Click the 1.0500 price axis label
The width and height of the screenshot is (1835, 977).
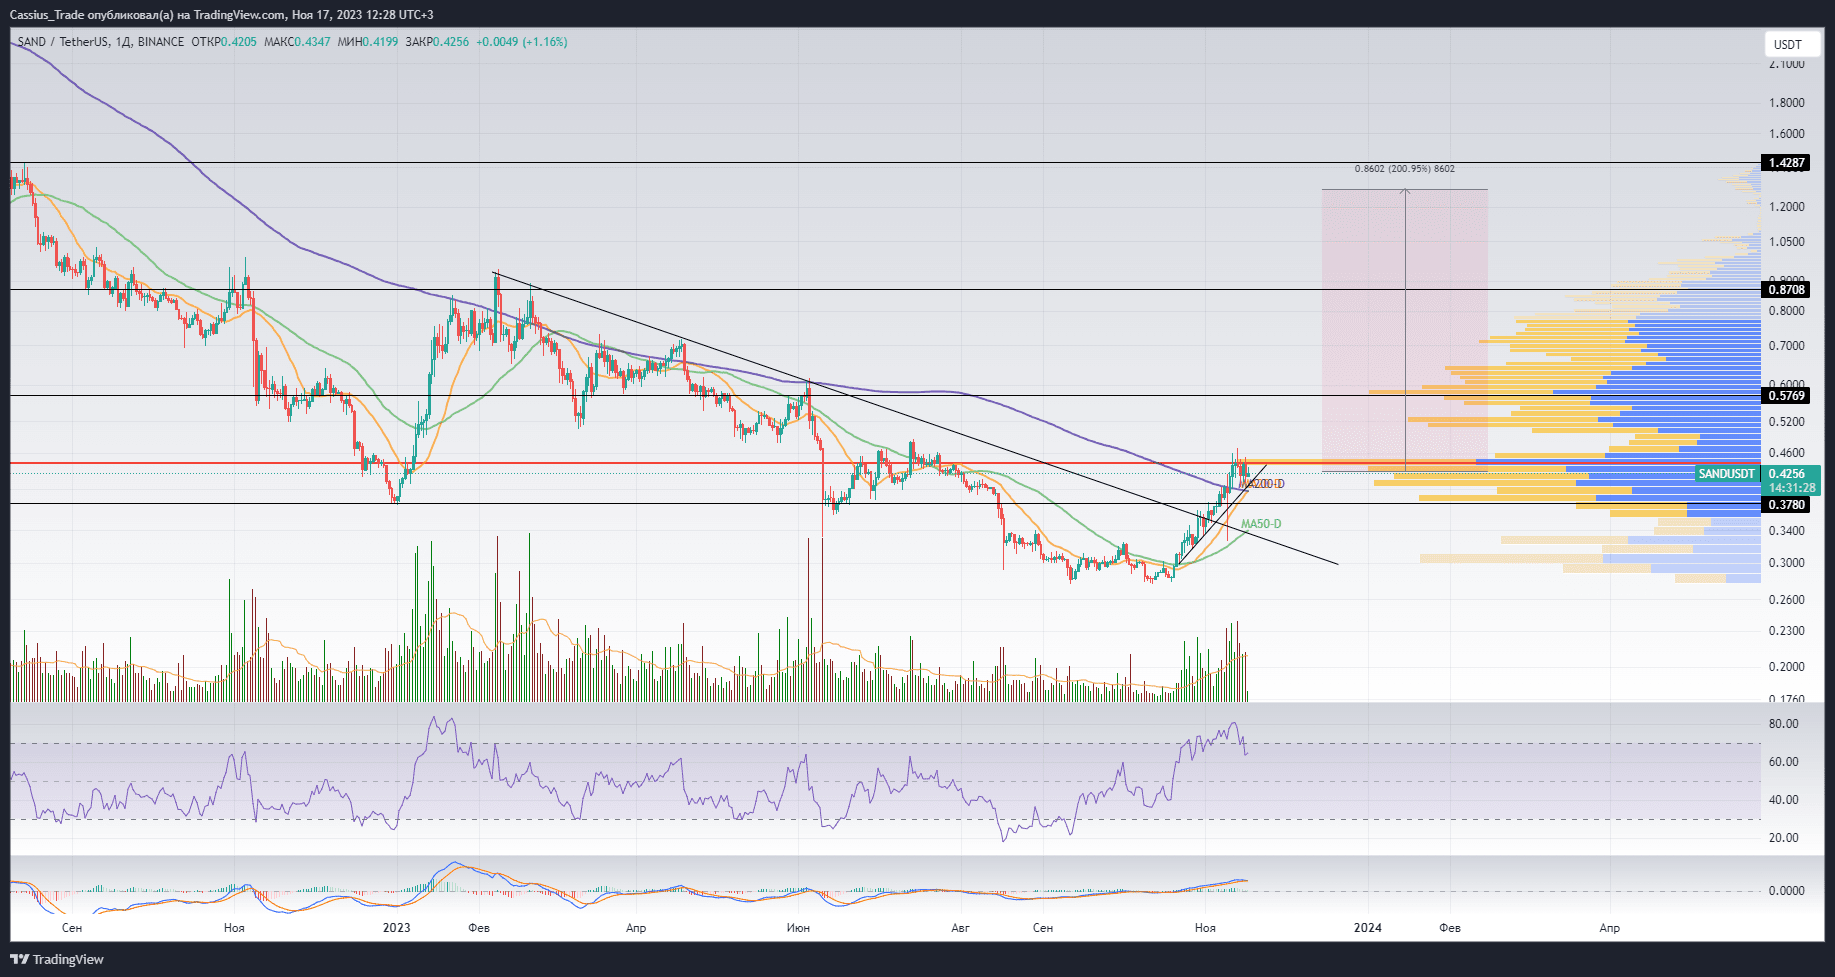(1787, 242)
